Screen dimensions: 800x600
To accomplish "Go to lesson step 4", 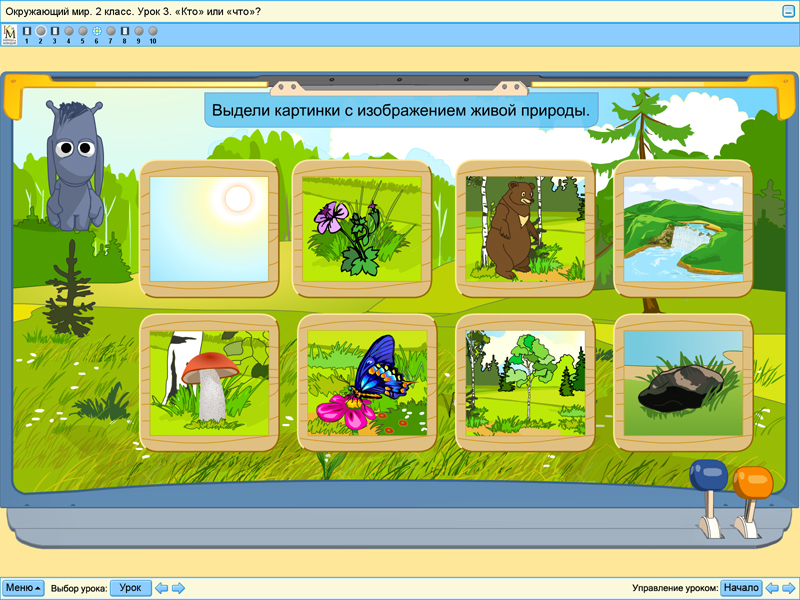I will [x=69, y=31].
